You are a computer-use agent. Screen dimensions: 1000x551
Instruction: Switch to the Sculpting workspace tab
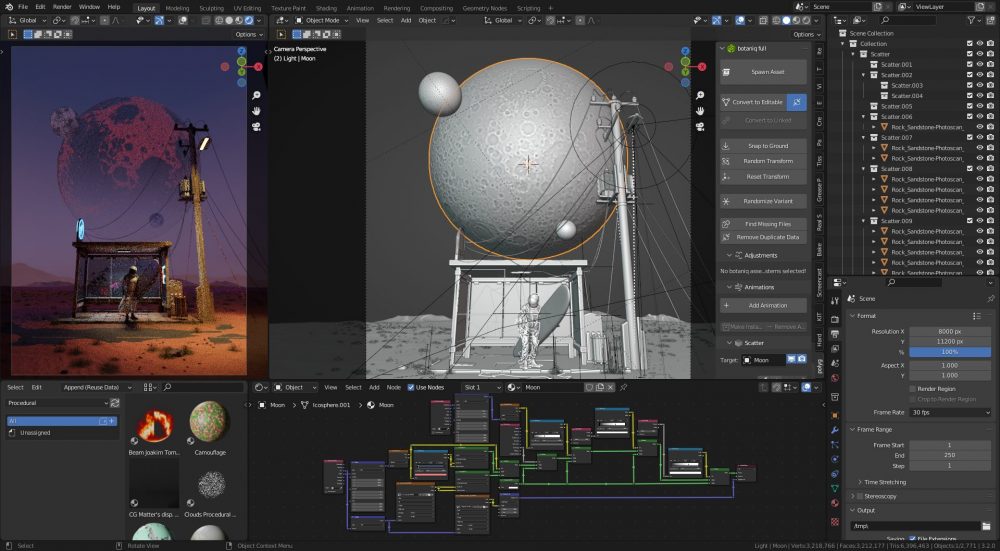211,8
